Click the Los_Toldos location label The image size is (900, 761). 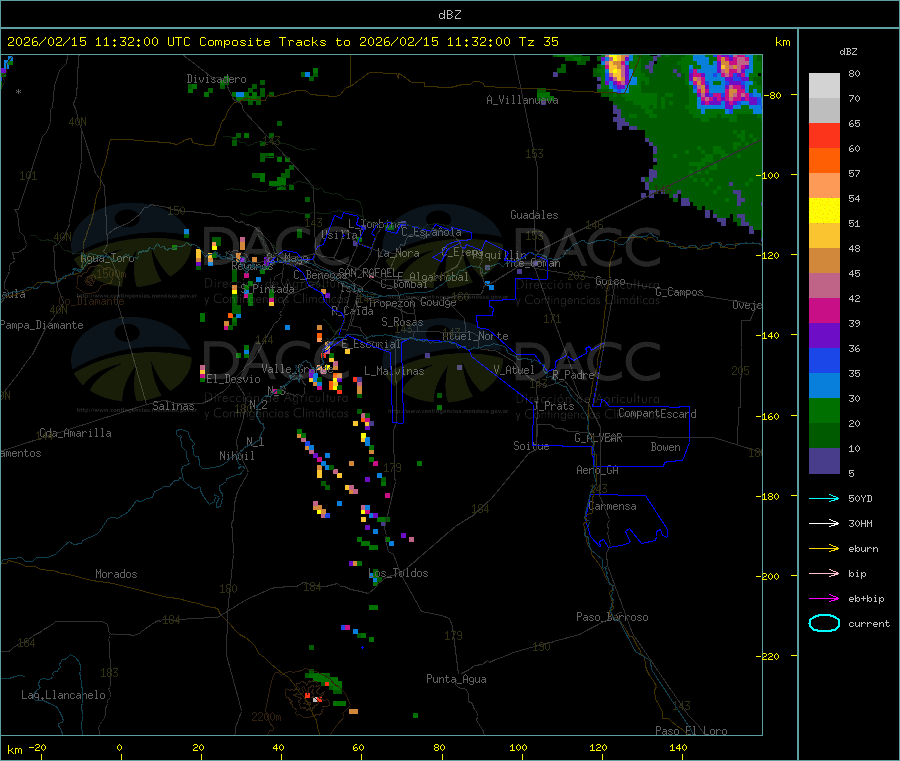(398, 573)
